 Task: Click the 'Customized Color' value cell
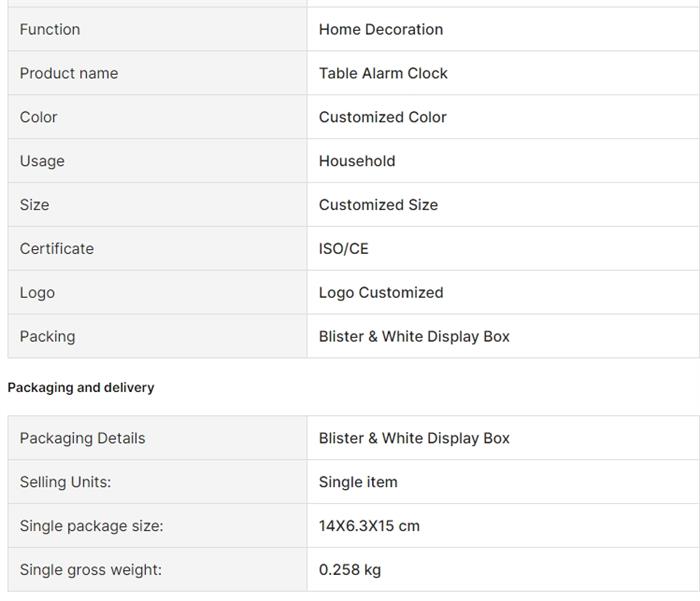(383, 117)
